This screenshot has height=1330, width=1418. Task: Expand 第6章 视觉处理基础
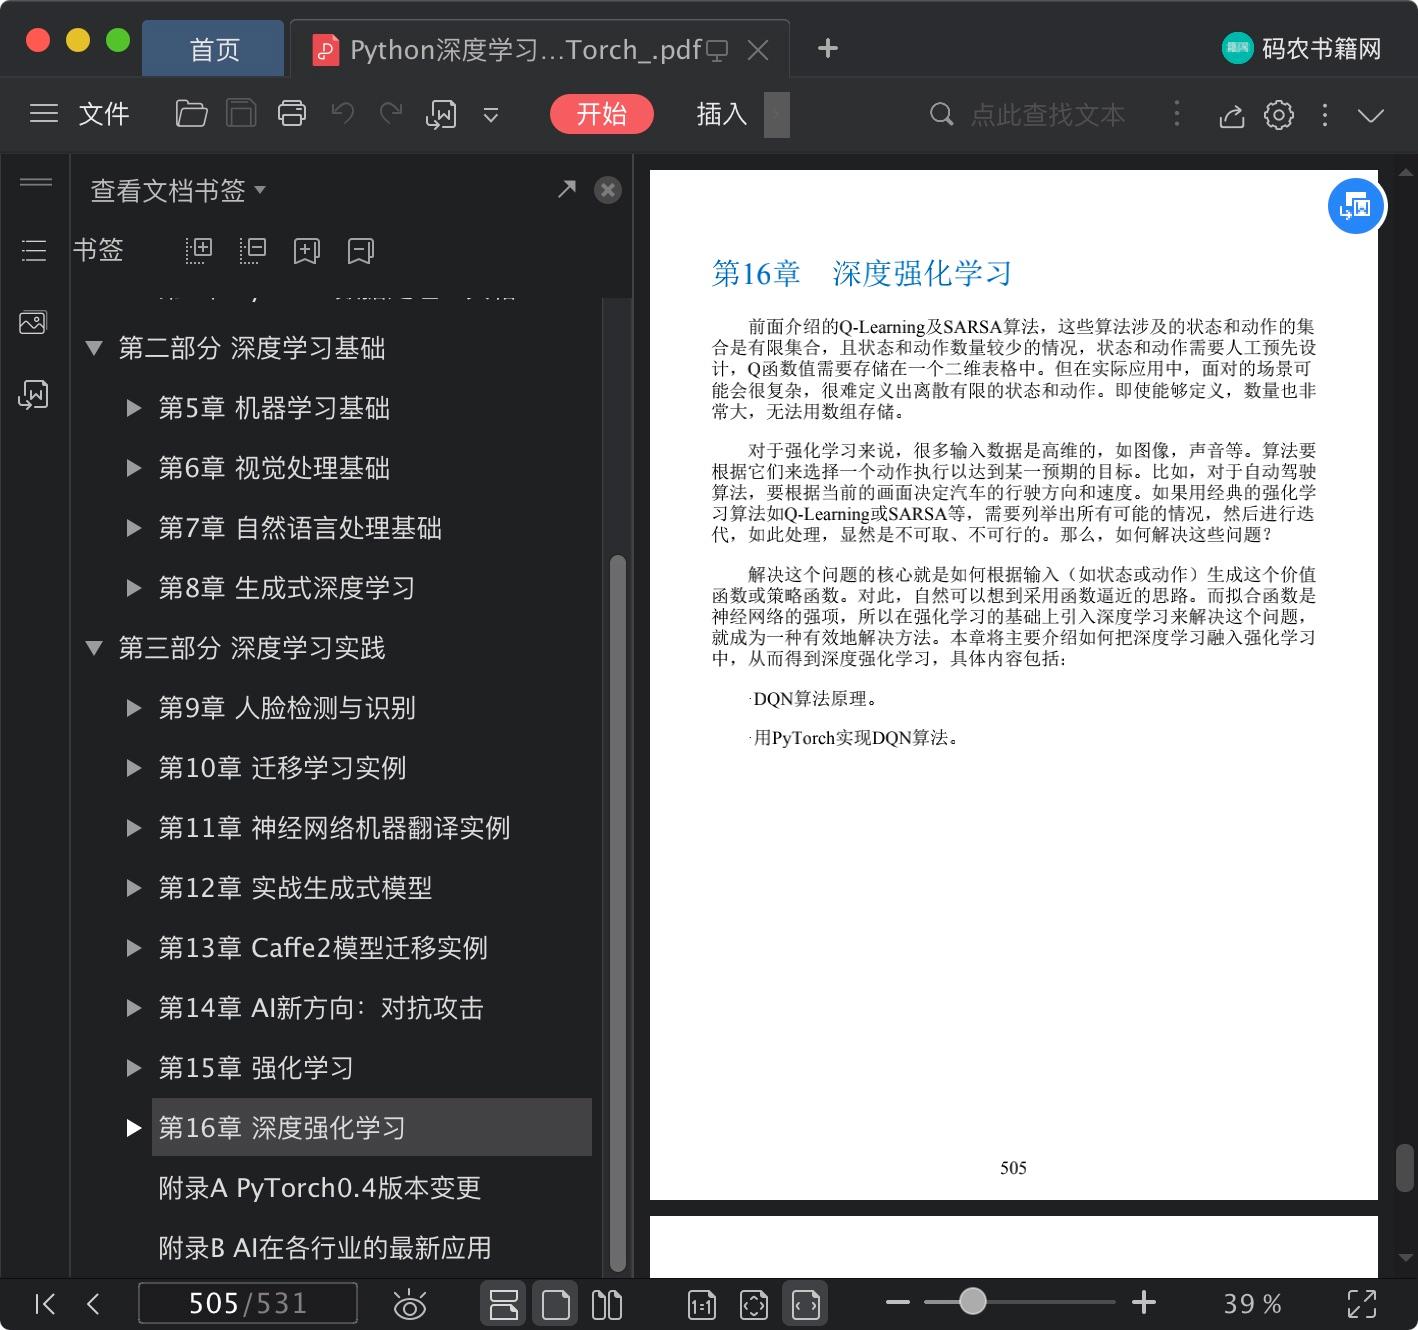[x=134, y=468]
